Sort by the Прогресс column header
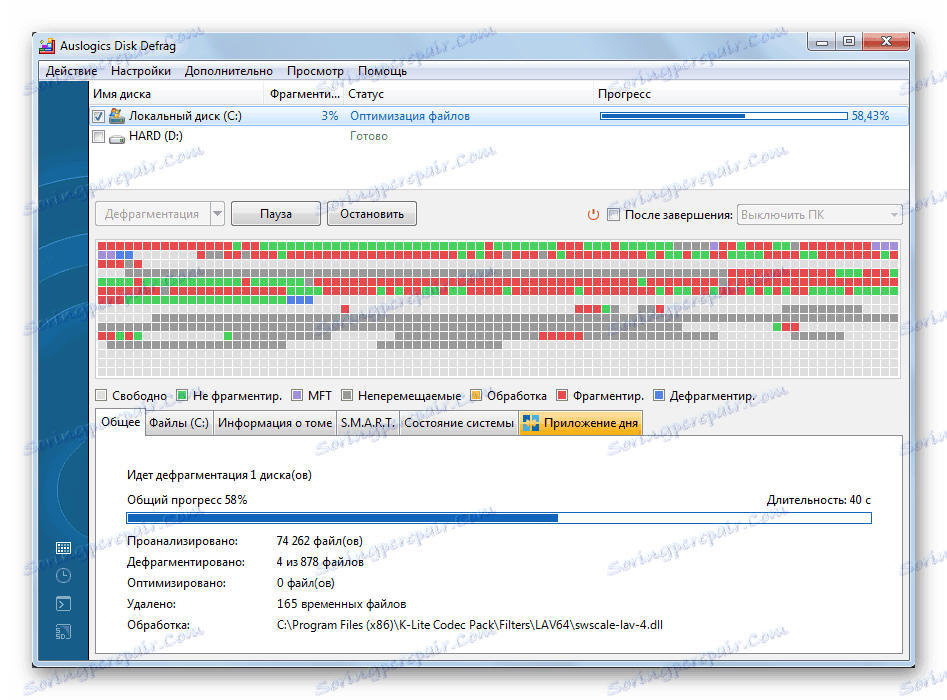 (x=751, y=94)
